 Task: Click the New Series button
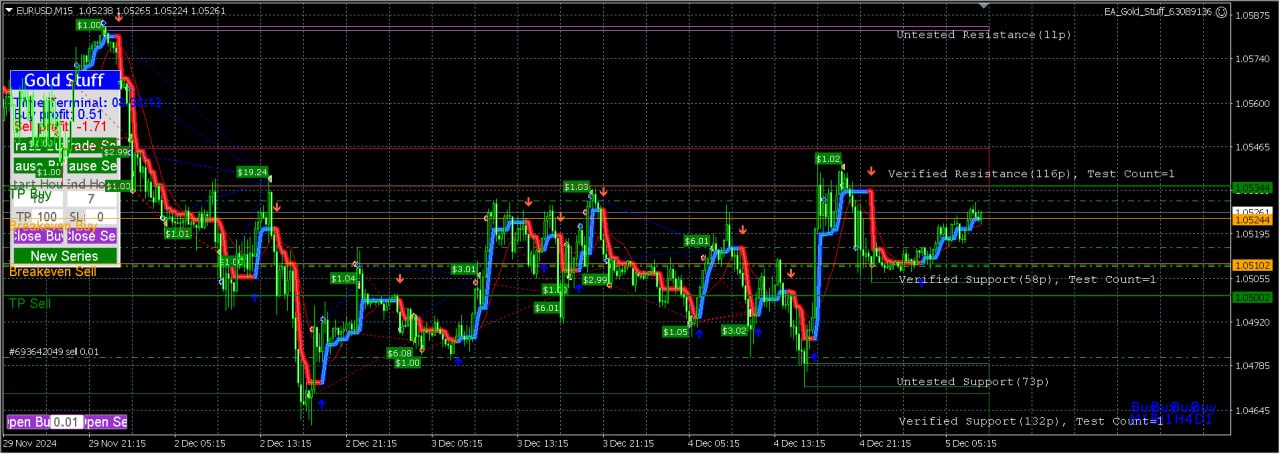pyautogui.click(x=65, y=256)
